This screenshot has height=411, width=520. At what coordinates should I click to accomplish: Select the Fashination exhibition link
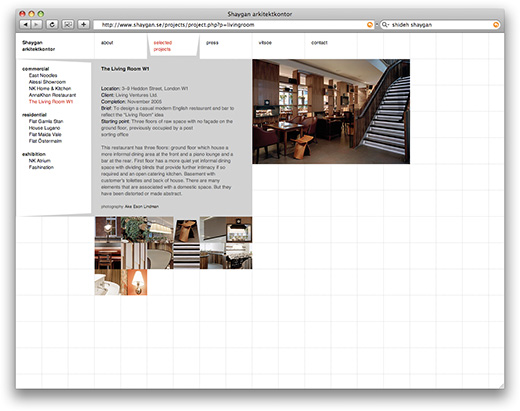(x=41, y=167)
